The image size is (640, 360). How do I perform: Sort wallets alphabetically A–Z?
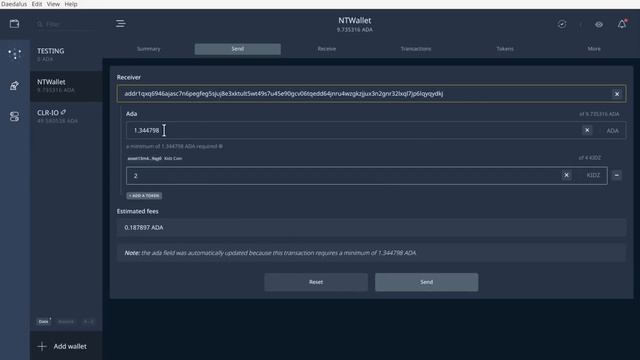point(89,322)
